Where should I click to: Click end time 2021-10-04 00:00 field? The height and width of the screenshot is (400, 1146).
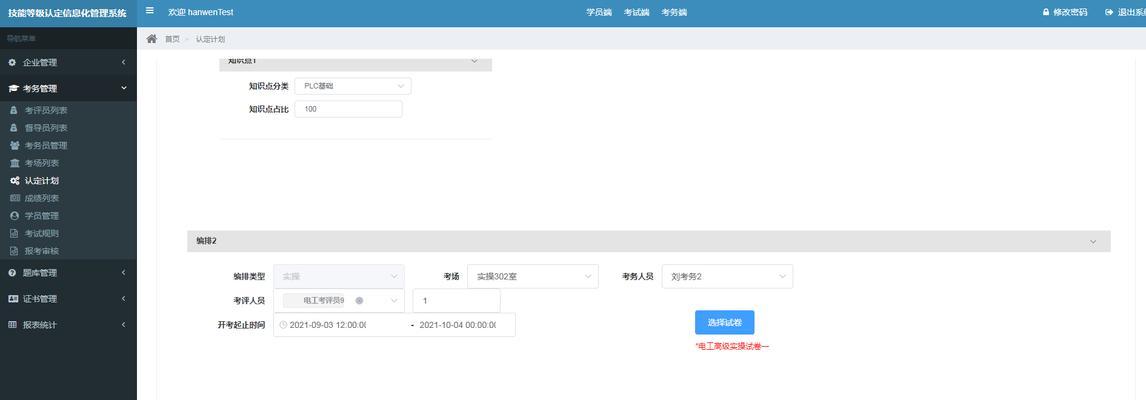458,325
